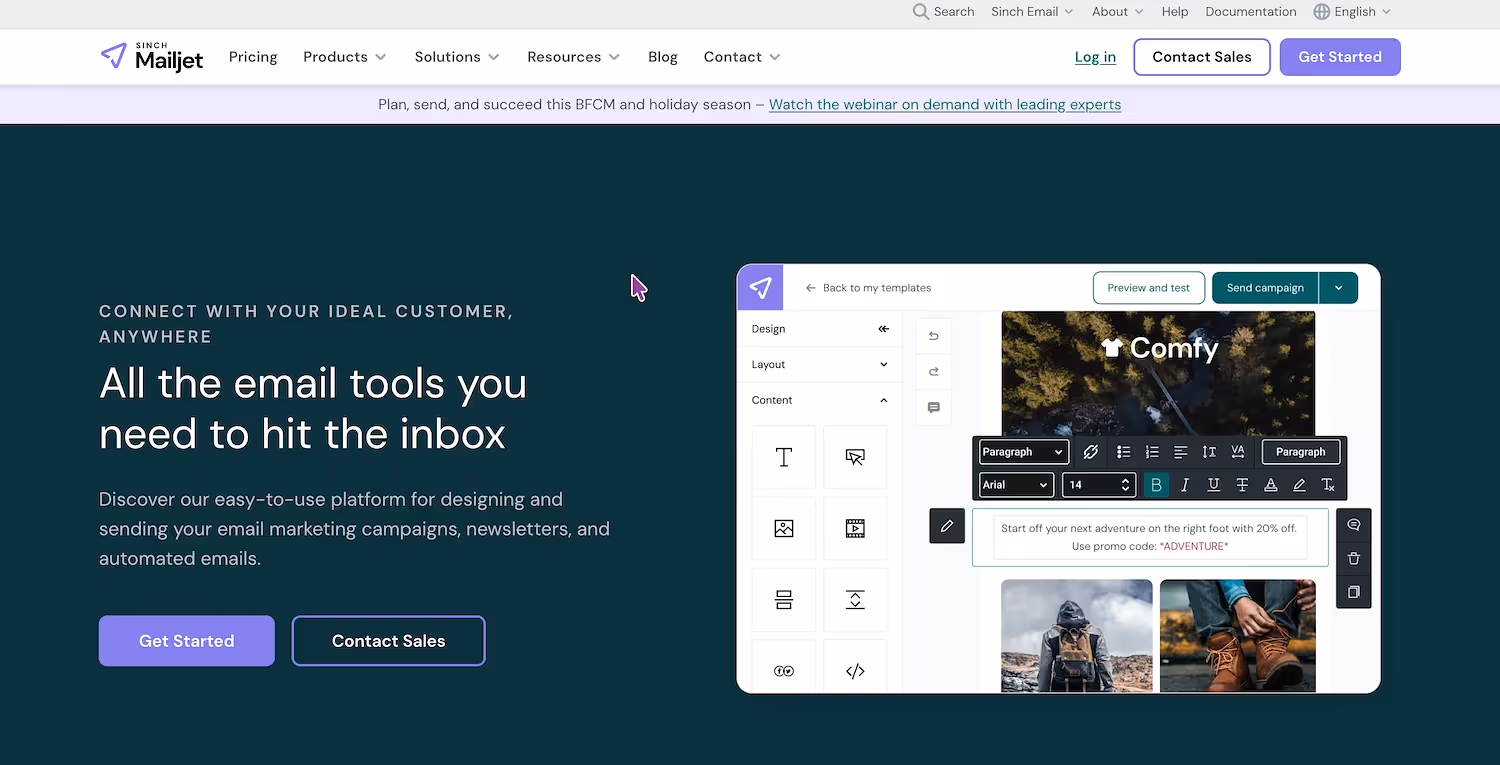Select the Button content block icon

click(855, 457)
